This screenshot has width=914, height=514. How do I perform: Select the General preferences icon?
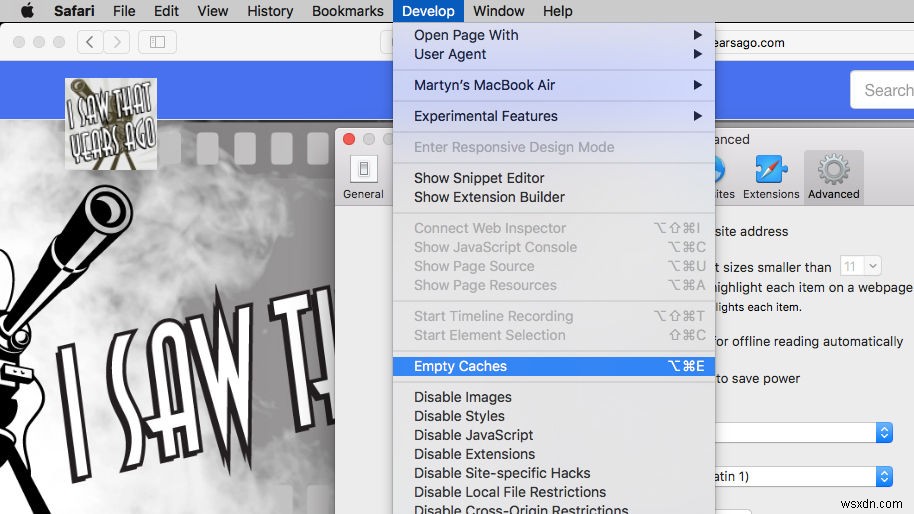click(363, 178)
